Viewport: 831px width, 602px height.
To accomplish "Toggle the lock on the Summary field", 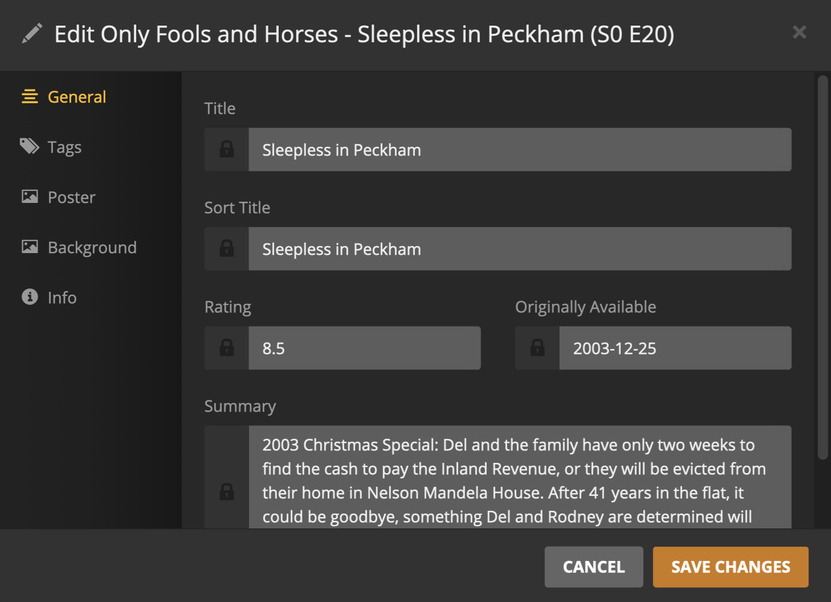I will tap(227, 491).
